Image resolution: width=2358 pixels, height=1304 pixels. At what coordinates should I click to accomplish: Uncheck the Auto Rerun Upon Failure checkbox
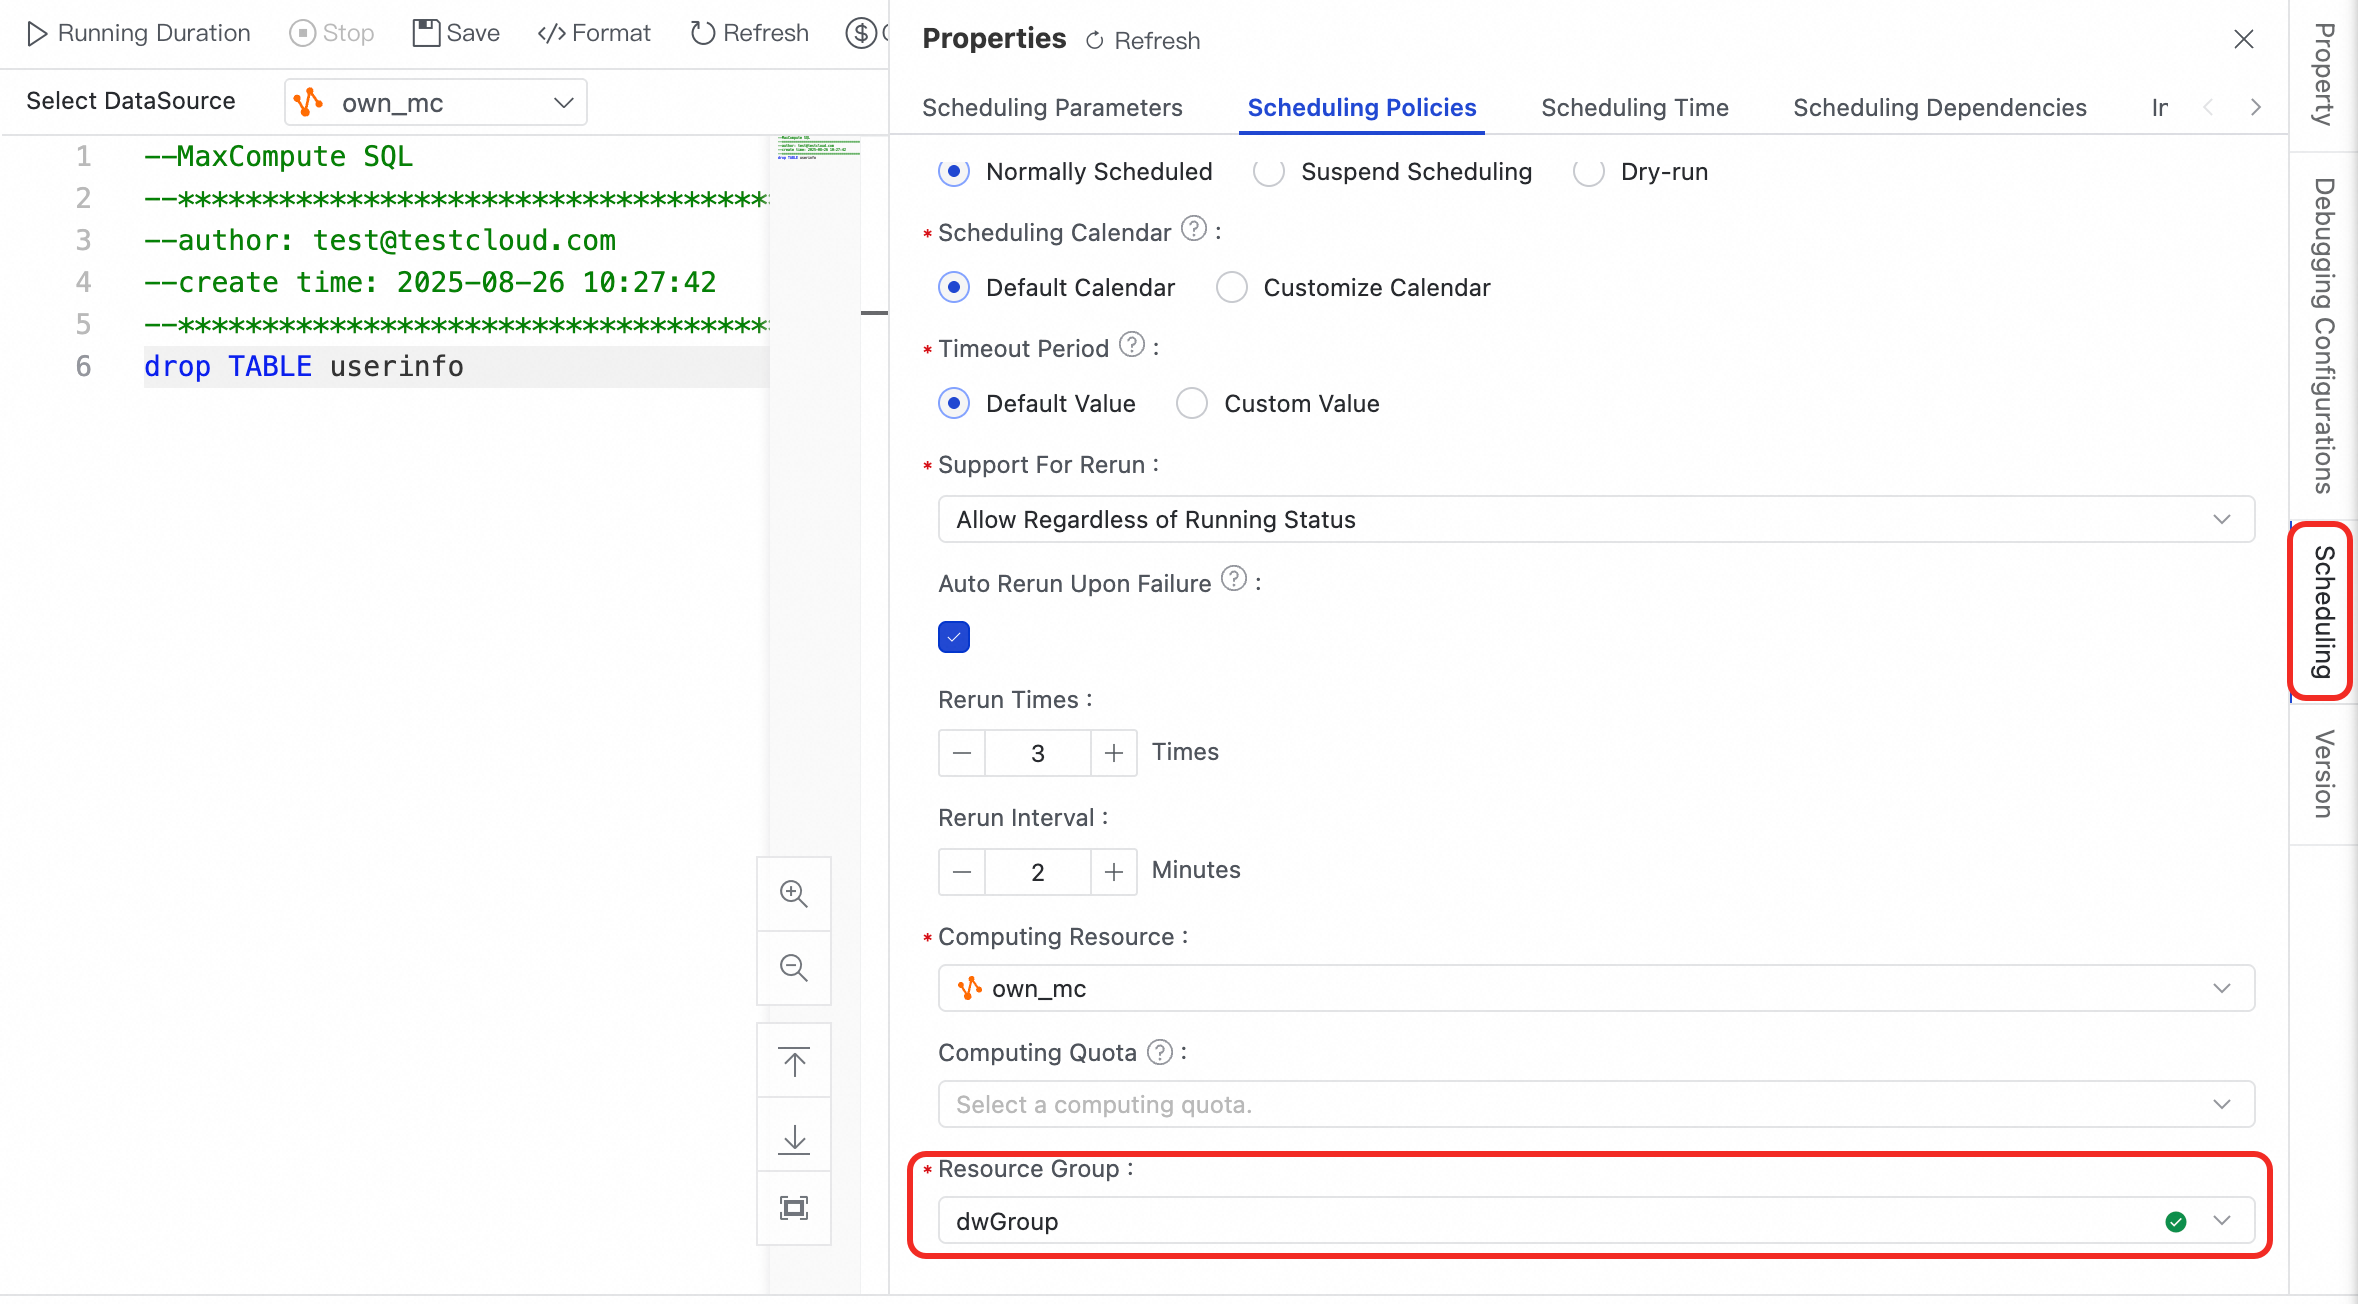[x=954, y=637]
